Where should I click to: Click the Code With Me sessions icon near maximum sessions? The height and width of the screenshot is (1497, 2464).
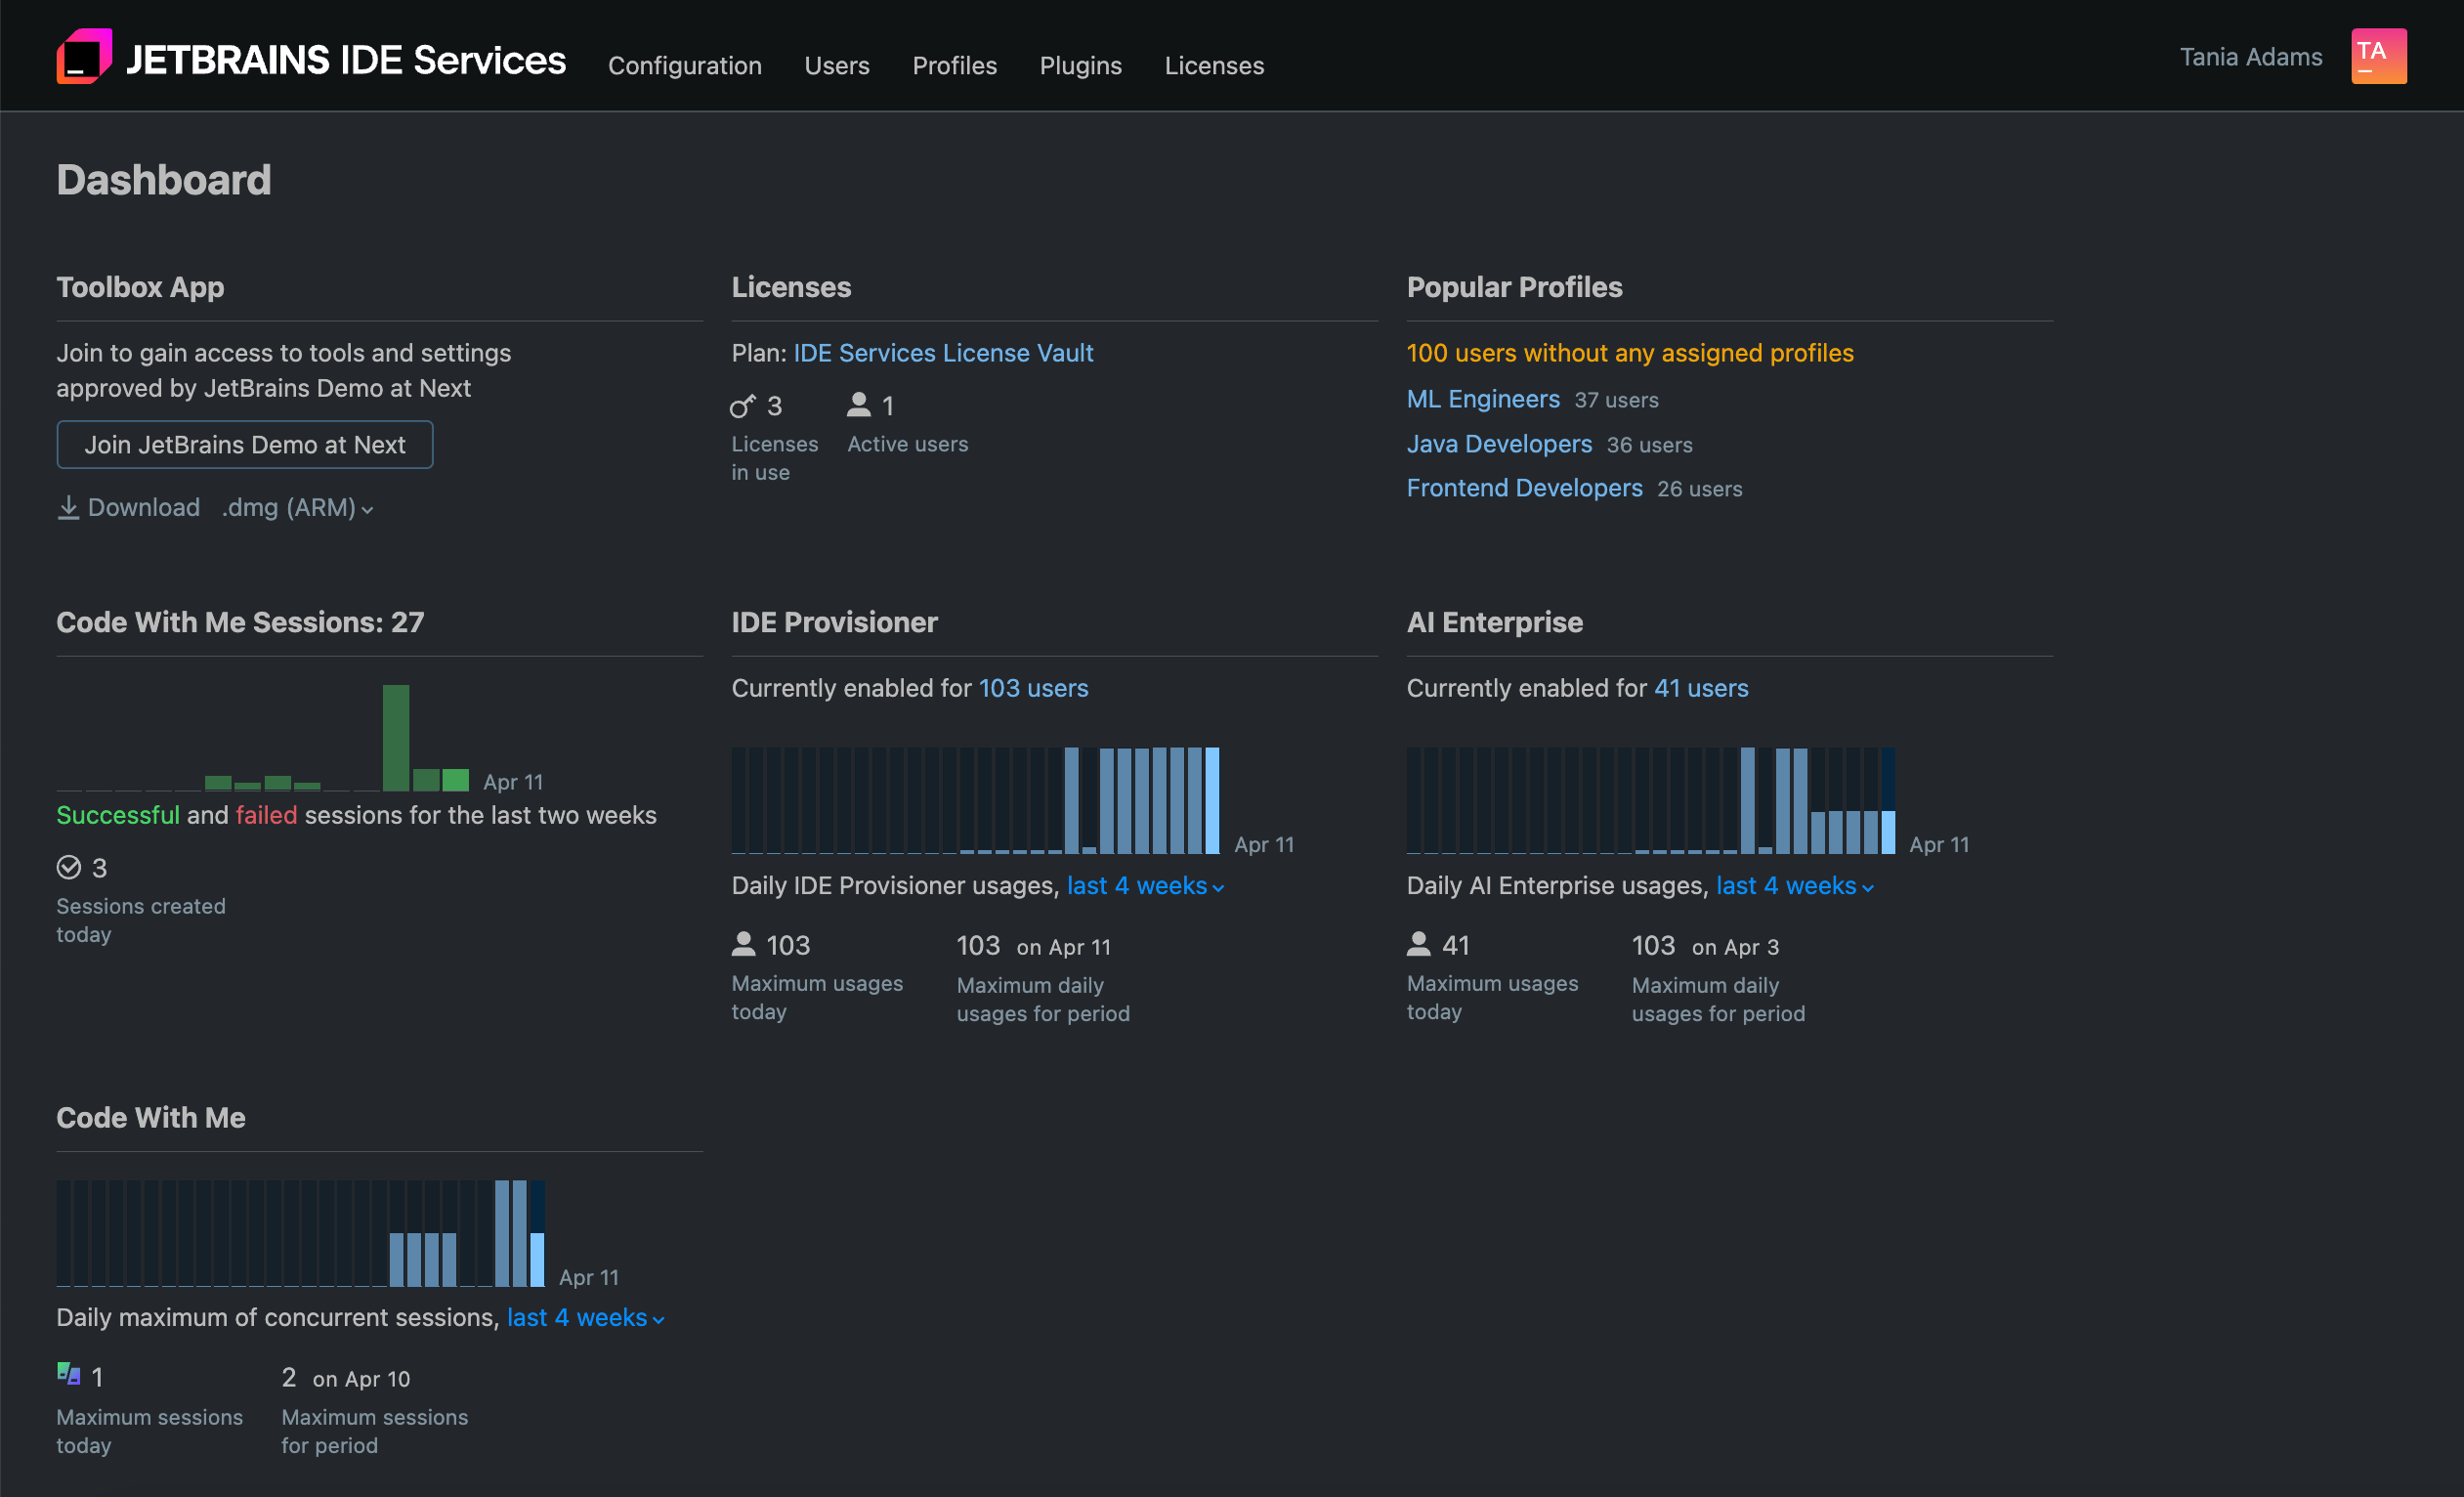[x=68, y=1375]
